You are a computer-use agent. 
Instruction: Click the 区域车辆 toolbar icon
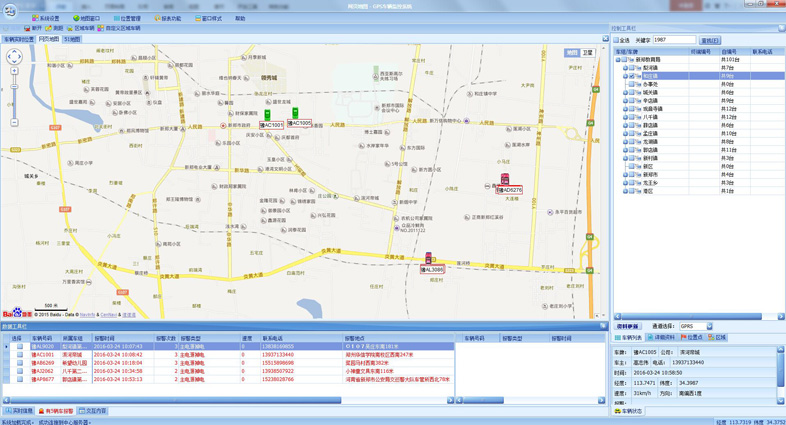(x=80, y=28)
